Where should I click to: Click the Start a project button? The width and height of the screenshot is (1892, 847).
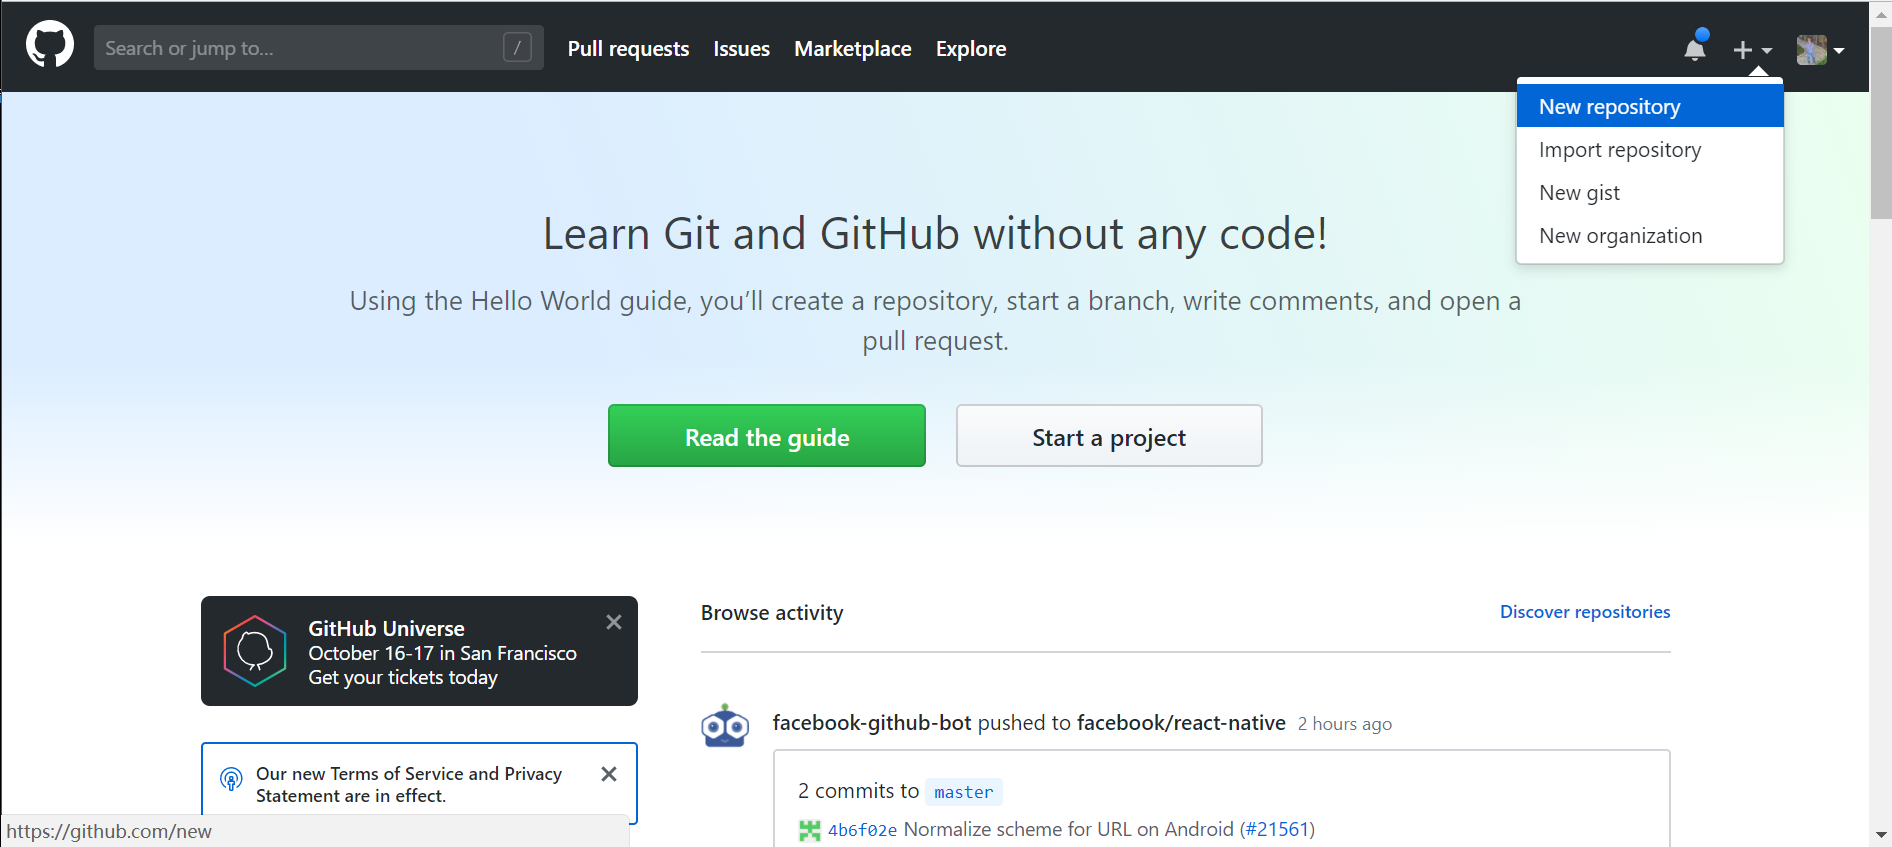pyautogui.click(x=1109, y=436)
